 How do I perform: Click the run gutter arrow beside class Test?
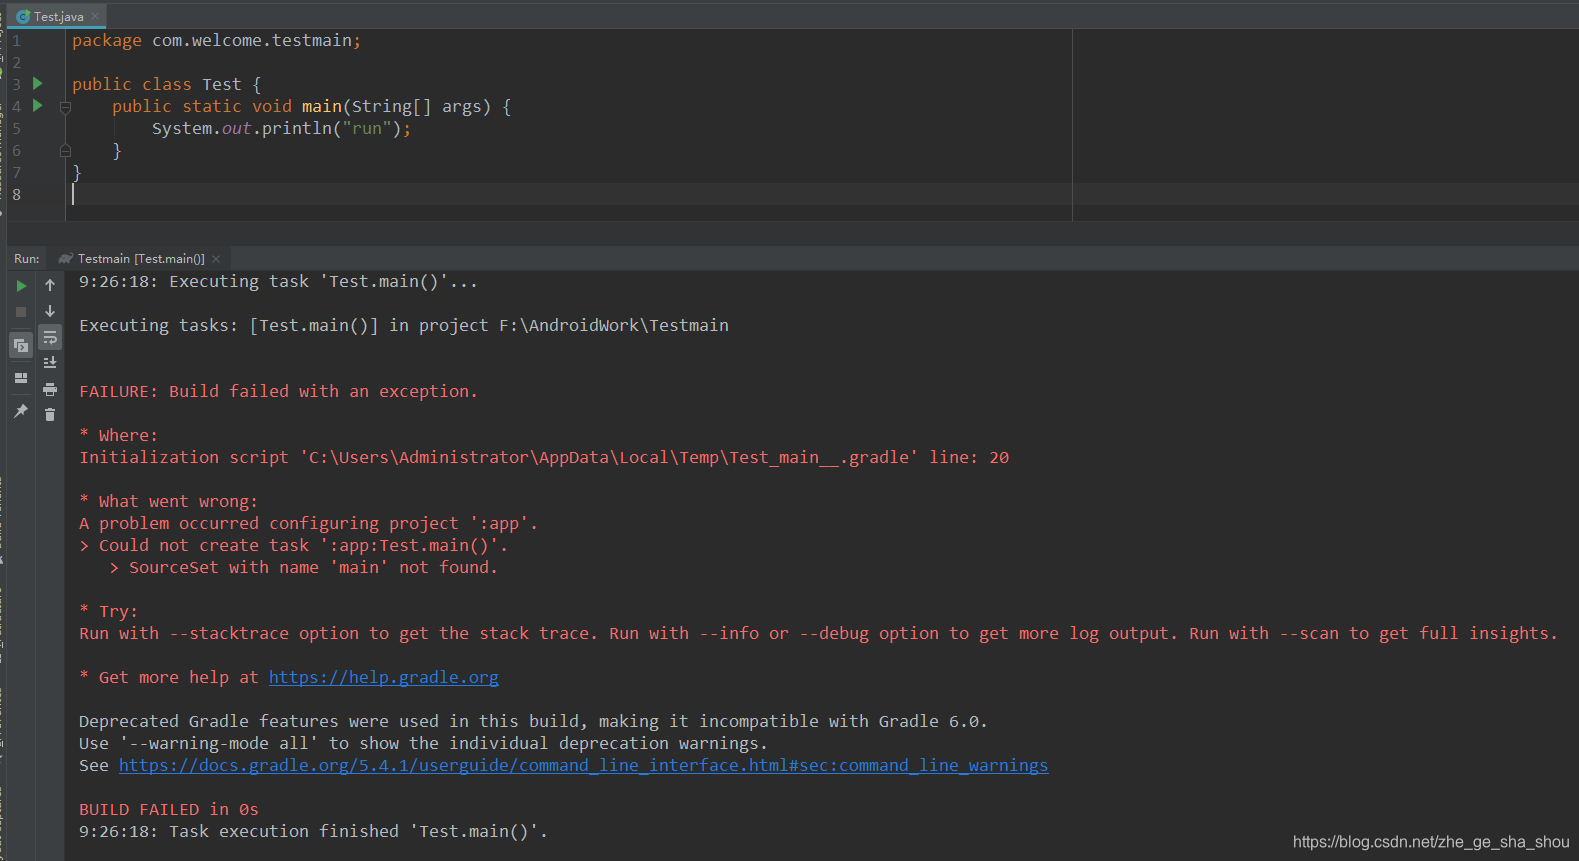[x=38, y=84]
